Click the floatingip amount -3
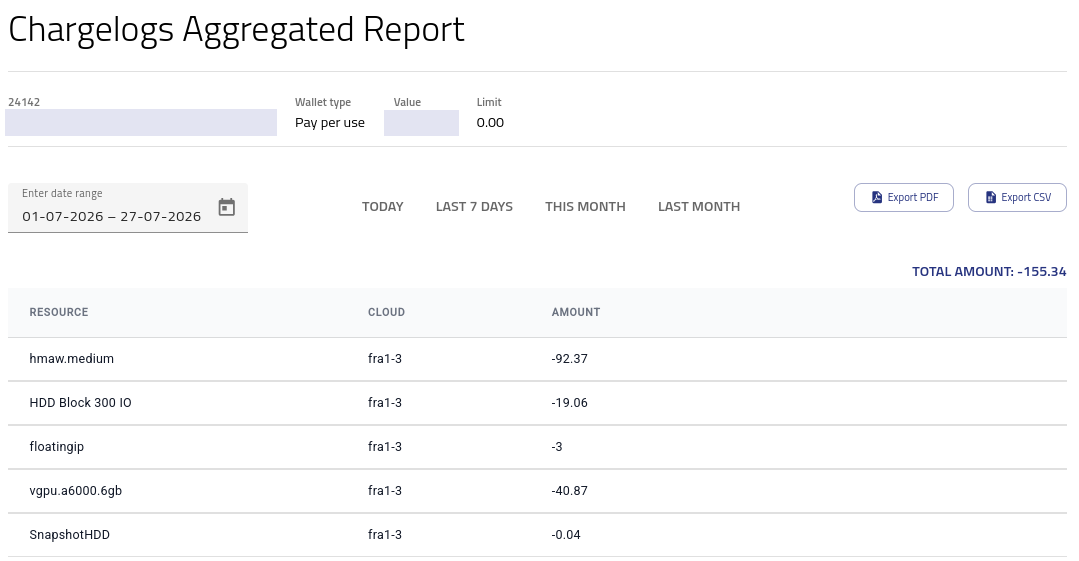The height and width of the screenshot is (561, 1079). coord(557,447)
